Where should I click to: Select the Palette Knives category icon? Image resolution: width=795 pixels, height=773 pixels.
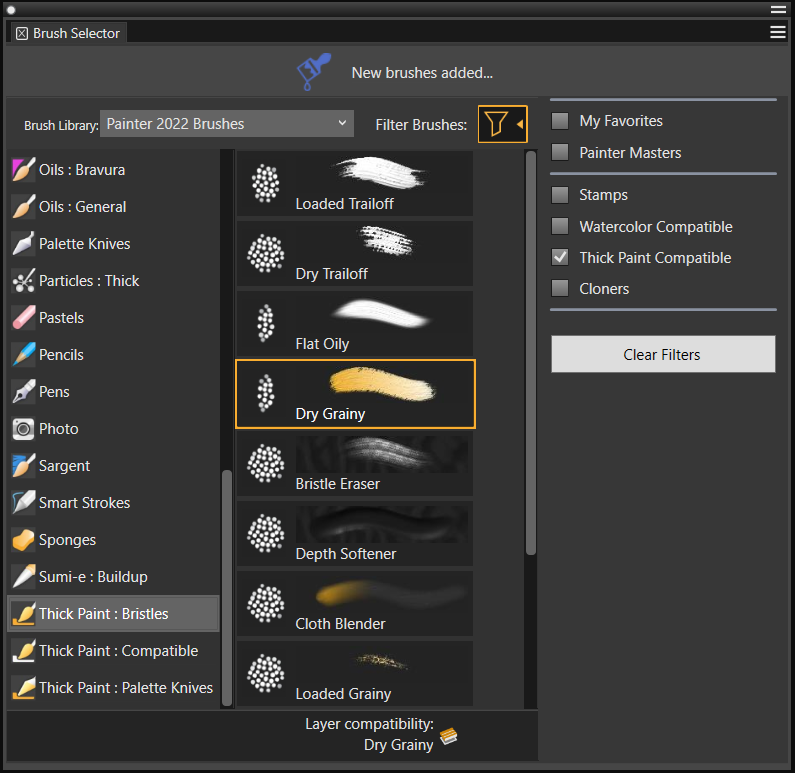pos(23,244)
